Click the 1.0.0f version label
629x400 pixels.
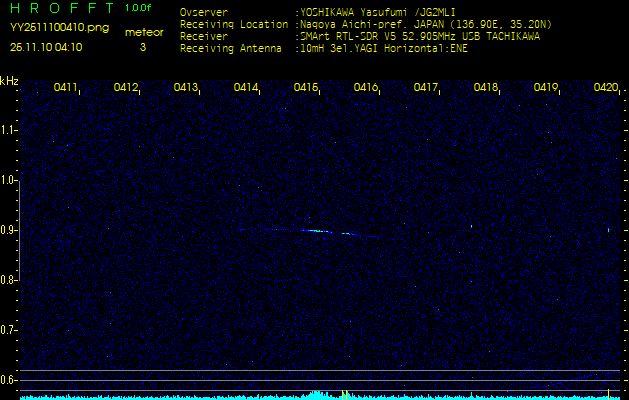[139, 9]
